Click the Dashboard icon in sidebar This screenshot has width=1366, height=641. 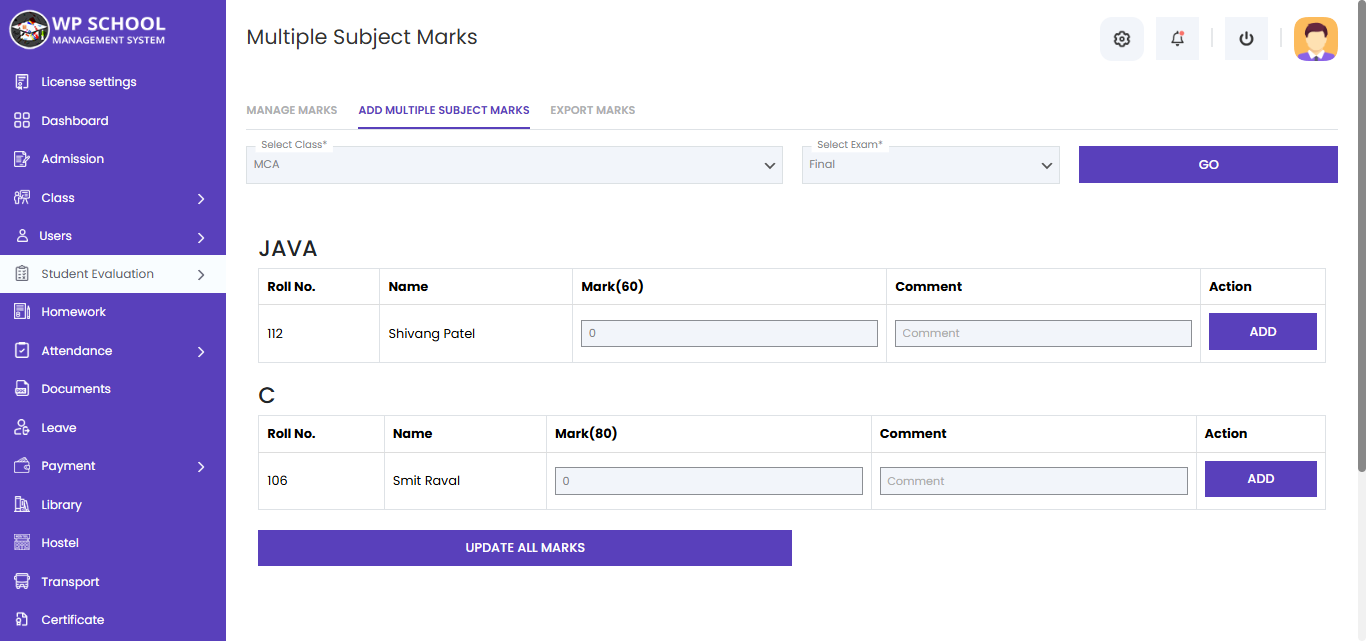pyautogui.click(x=22, y=121)
